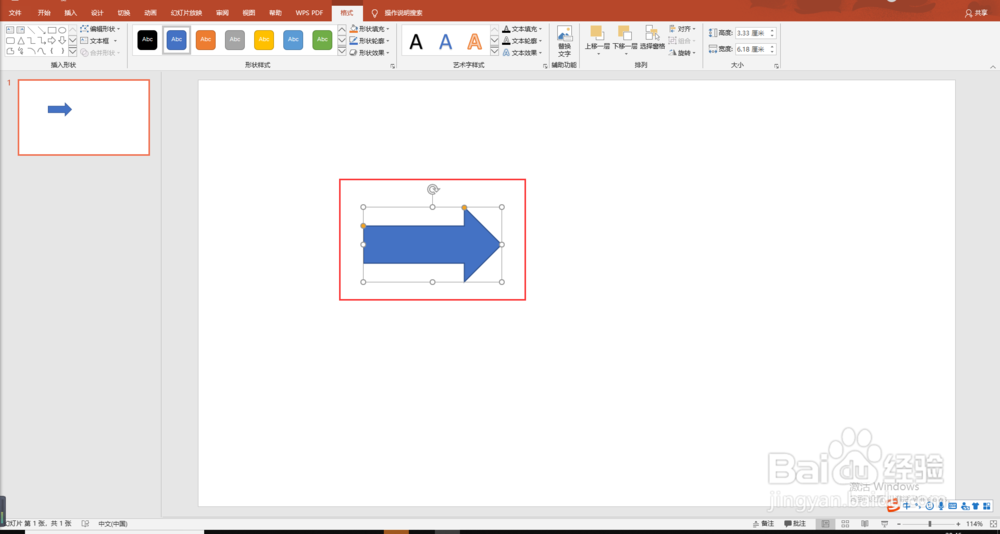Open size group dialog launcher
The width and height of the screenshot is (1000, 534).
(x=776, y=66)
